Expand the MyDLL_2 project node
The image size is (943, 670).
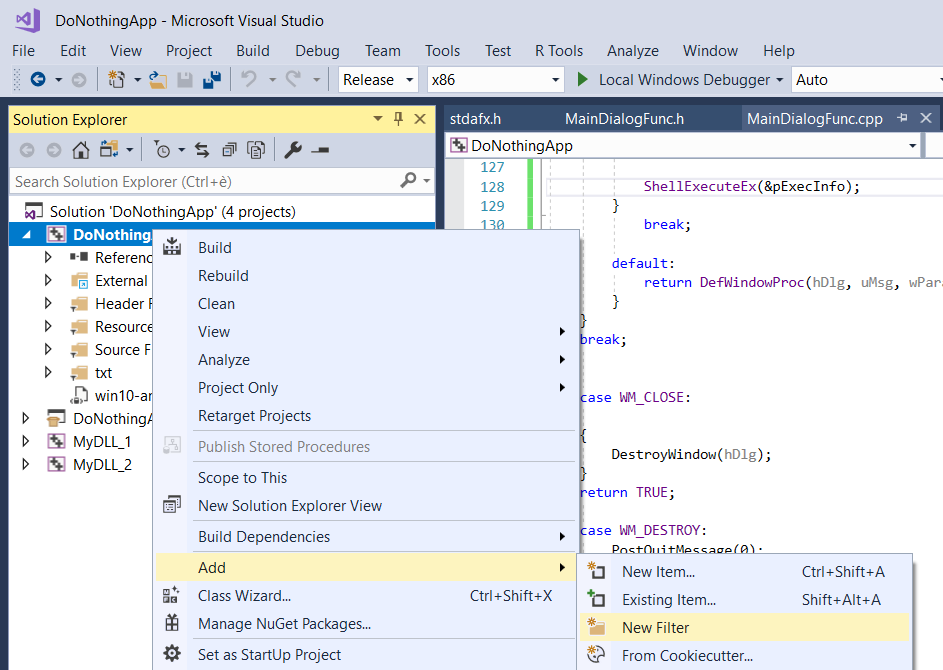click(x=26, y=464)
